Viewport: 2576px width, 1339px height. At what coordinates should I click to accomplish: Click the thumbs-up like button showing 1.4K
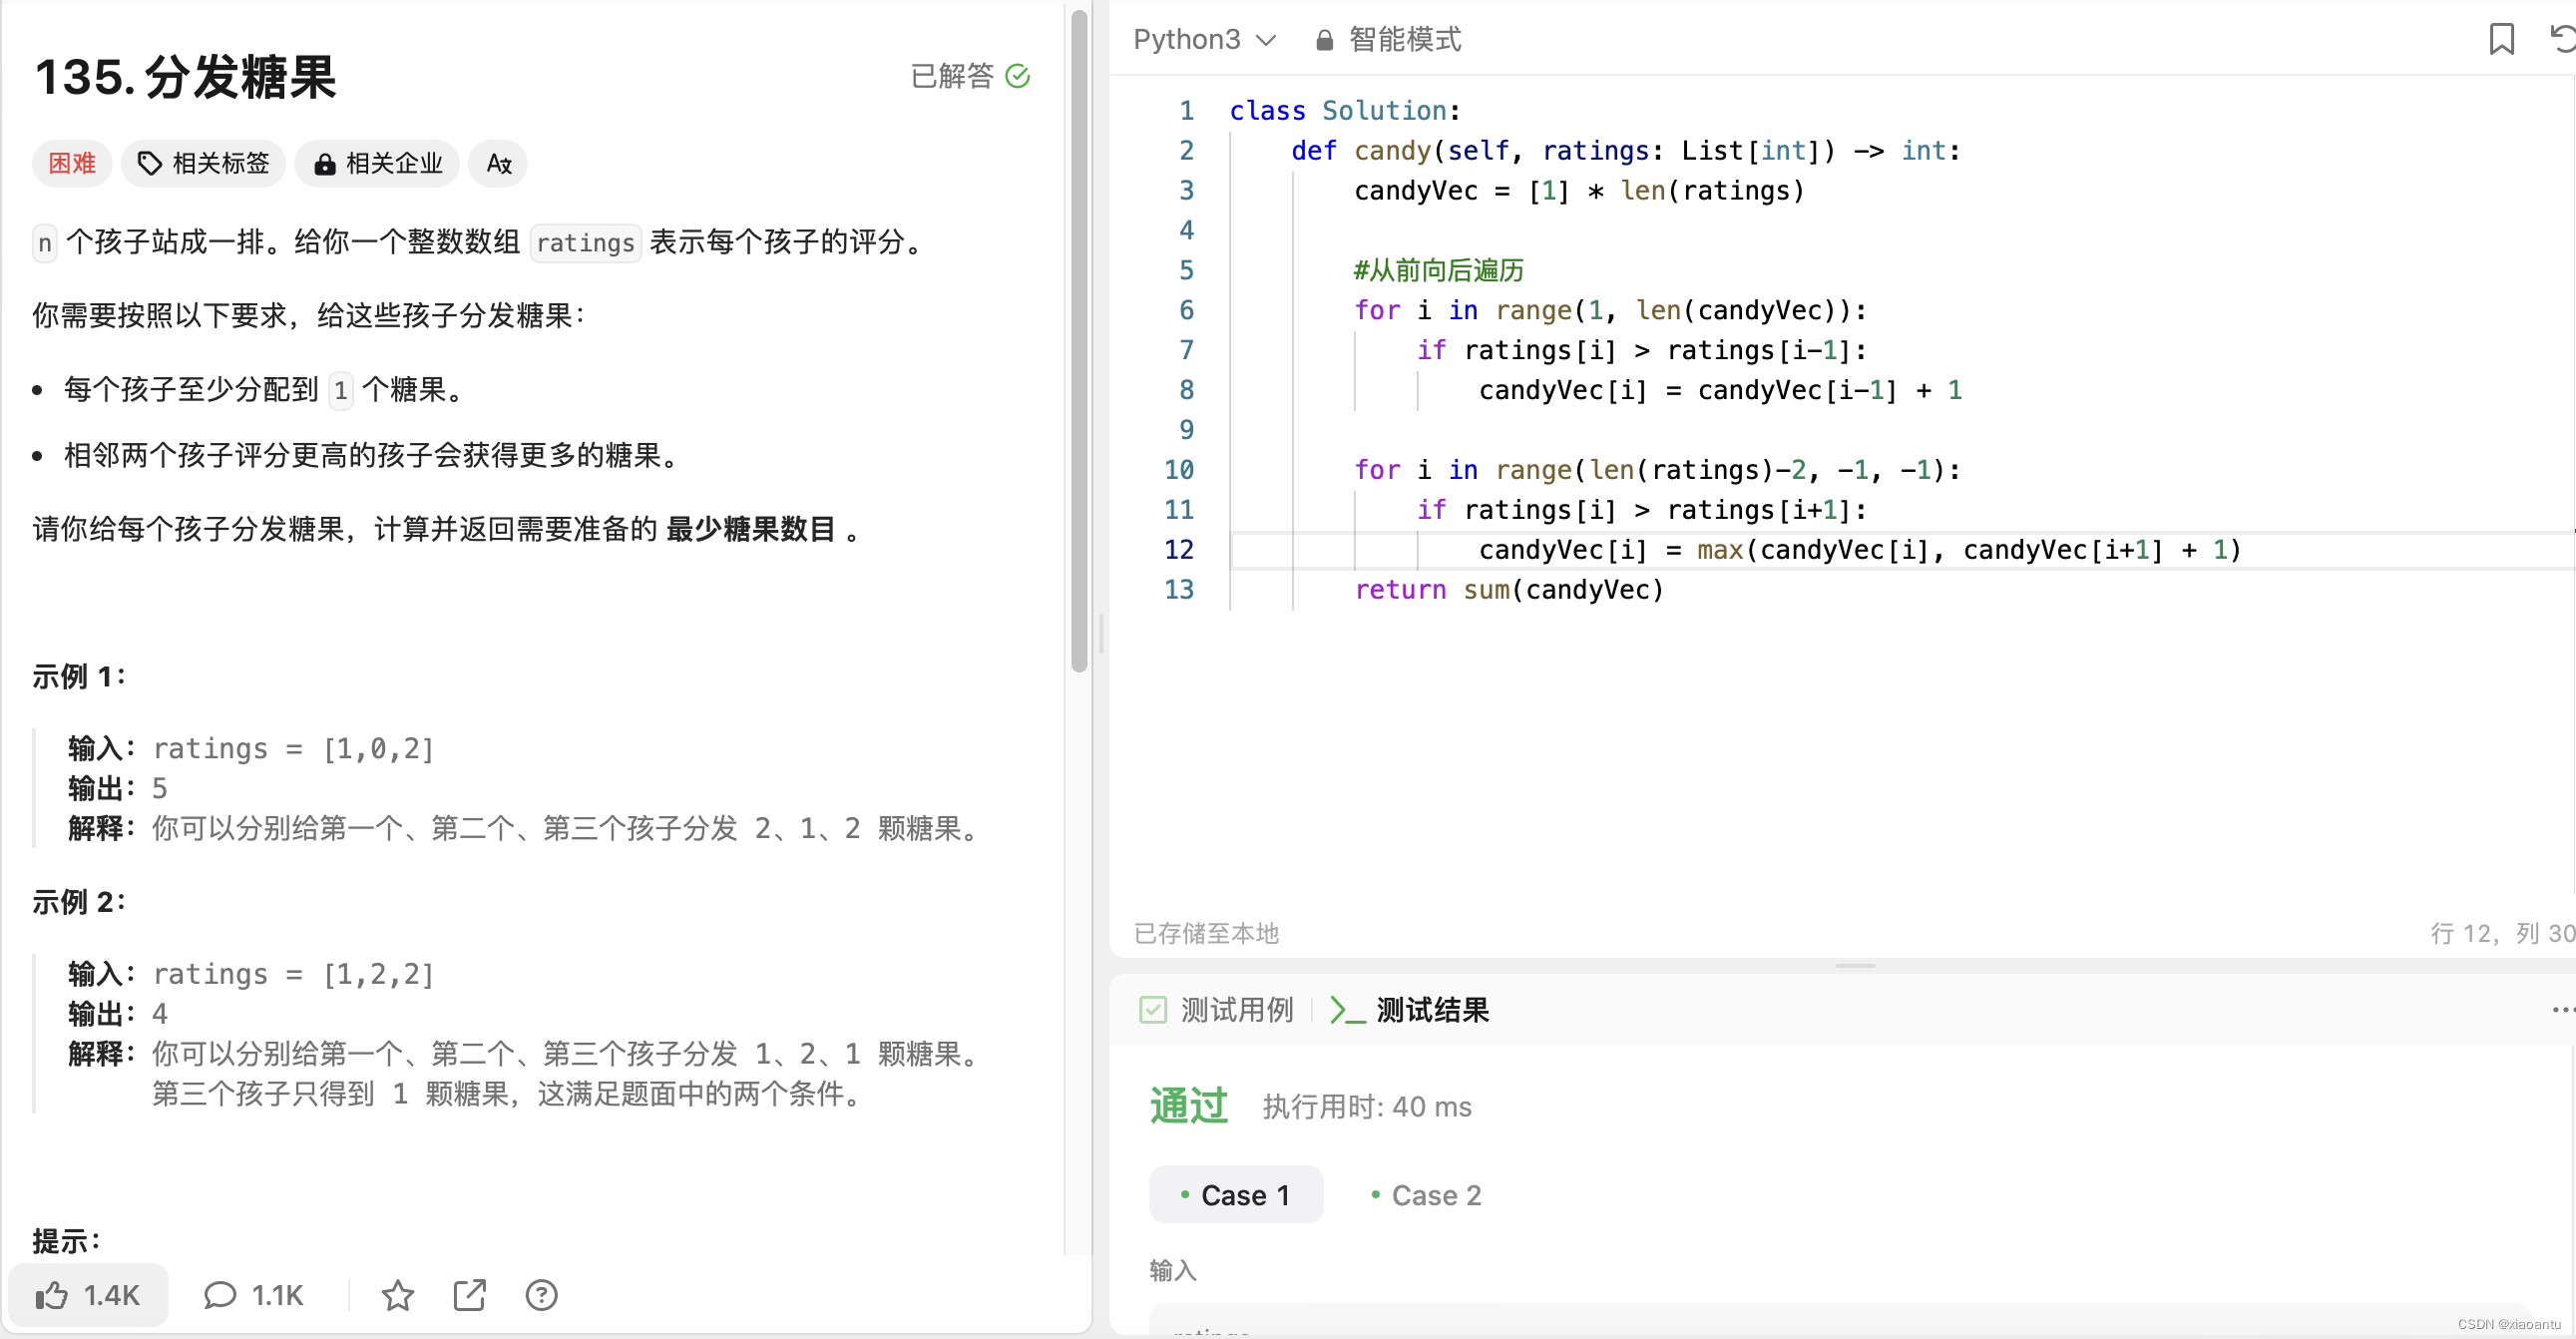88,1295
